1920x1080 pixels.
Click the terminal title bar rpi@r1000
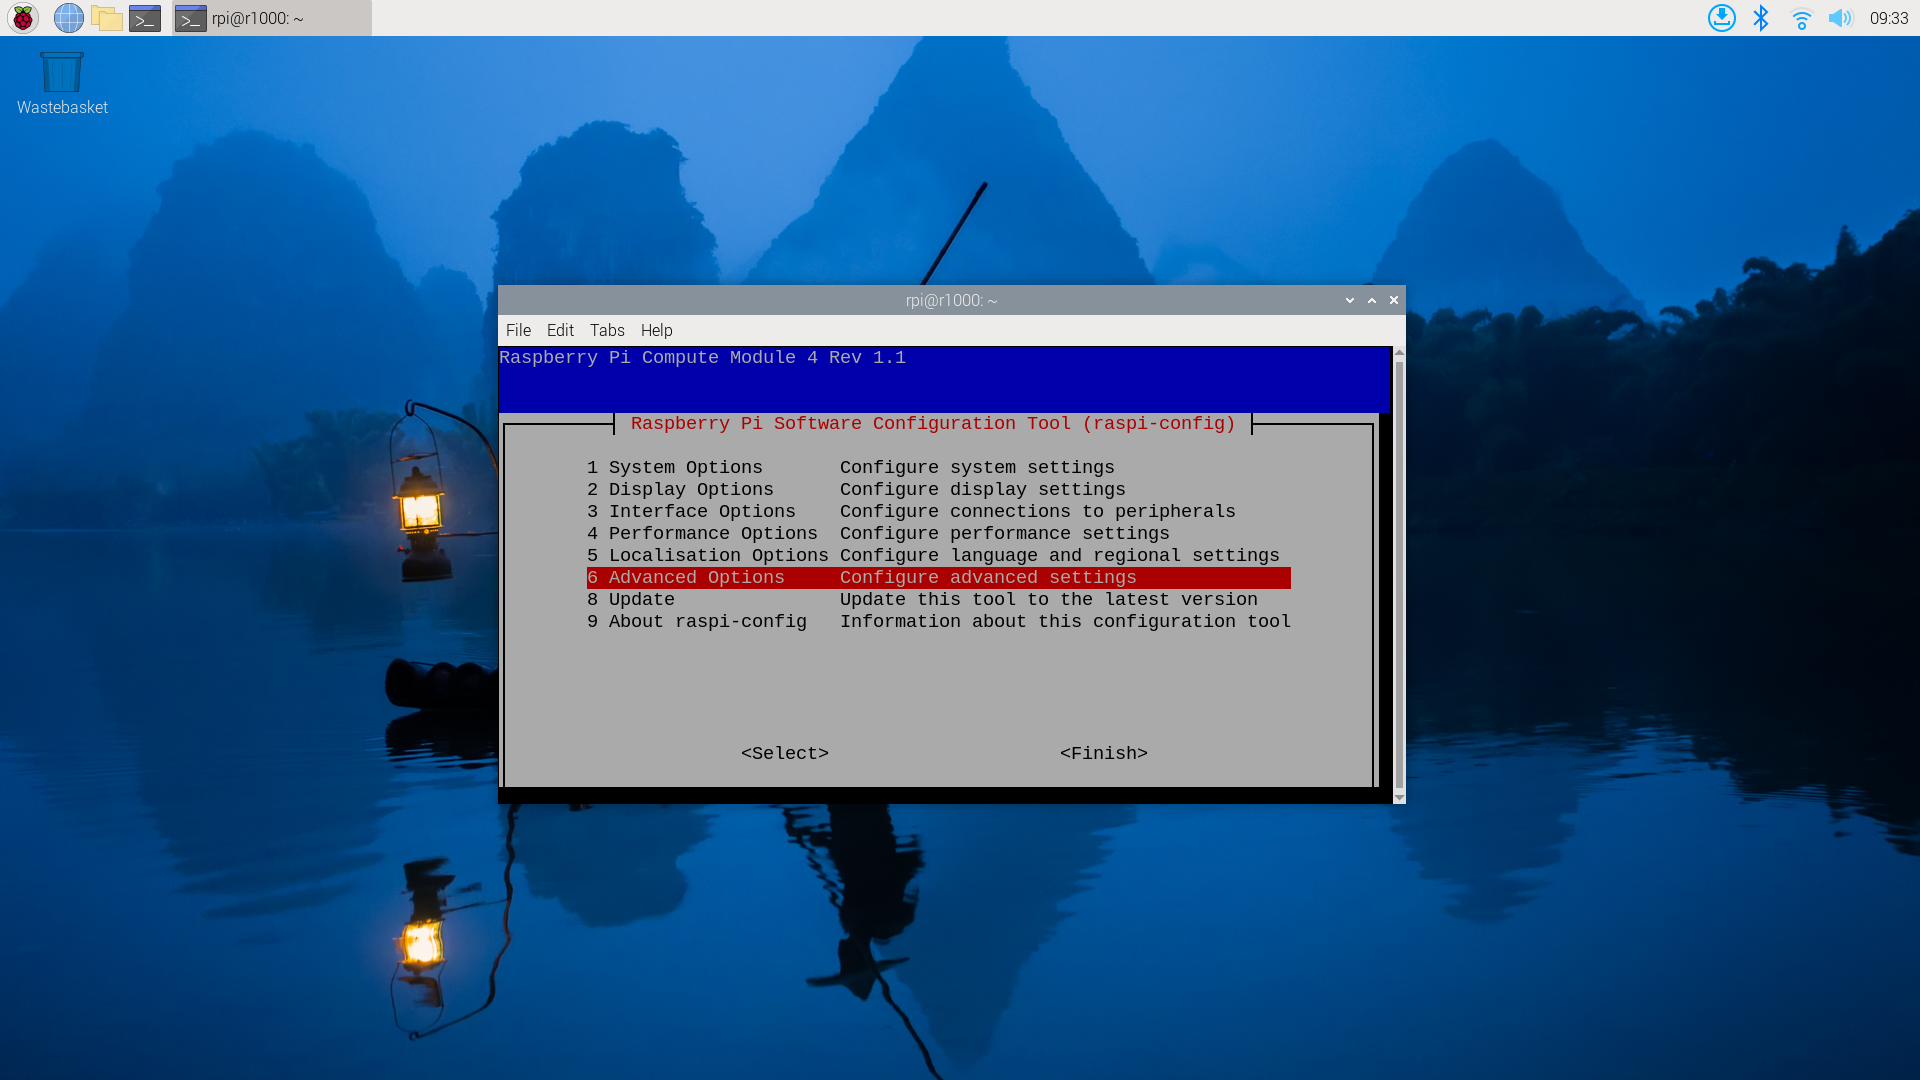coord(951,300)
